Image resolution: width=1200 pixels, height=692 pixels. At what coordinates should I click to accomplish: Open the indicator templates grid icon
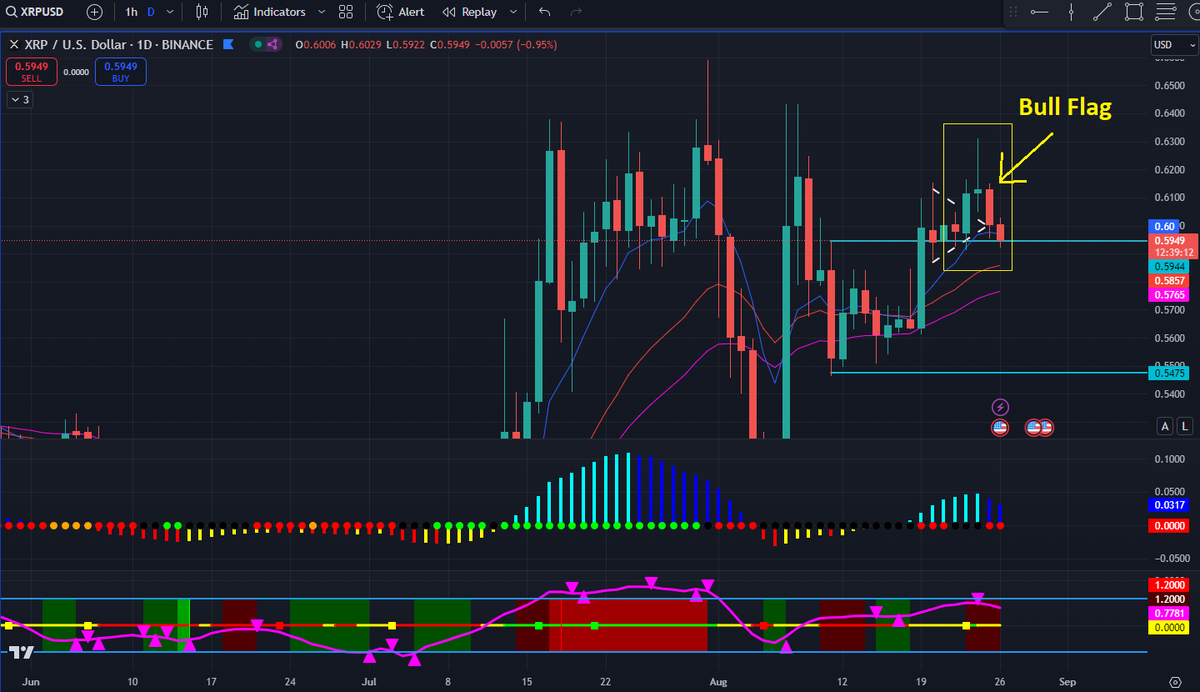point(346,12)
